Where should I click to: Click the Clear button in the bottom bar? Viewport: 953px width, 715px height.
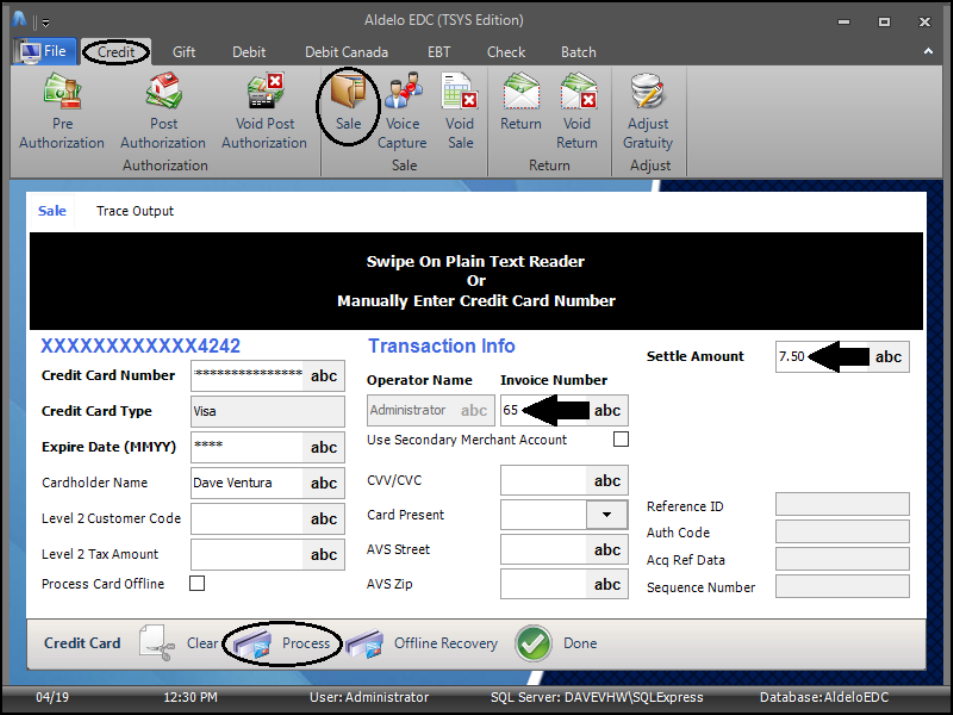coord(179,643)
